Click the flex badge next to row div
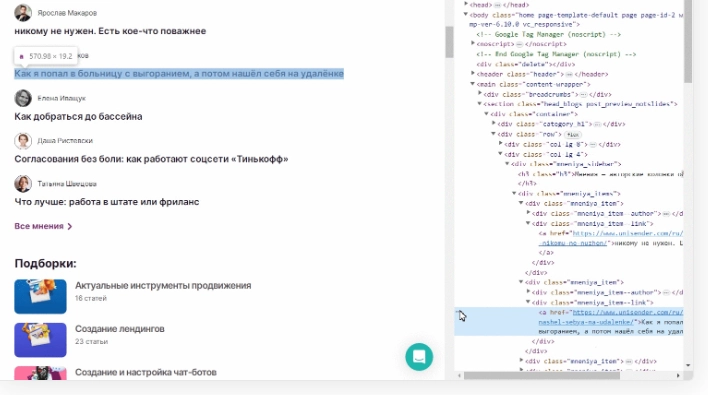708x395 pixels. click(573, 135)
